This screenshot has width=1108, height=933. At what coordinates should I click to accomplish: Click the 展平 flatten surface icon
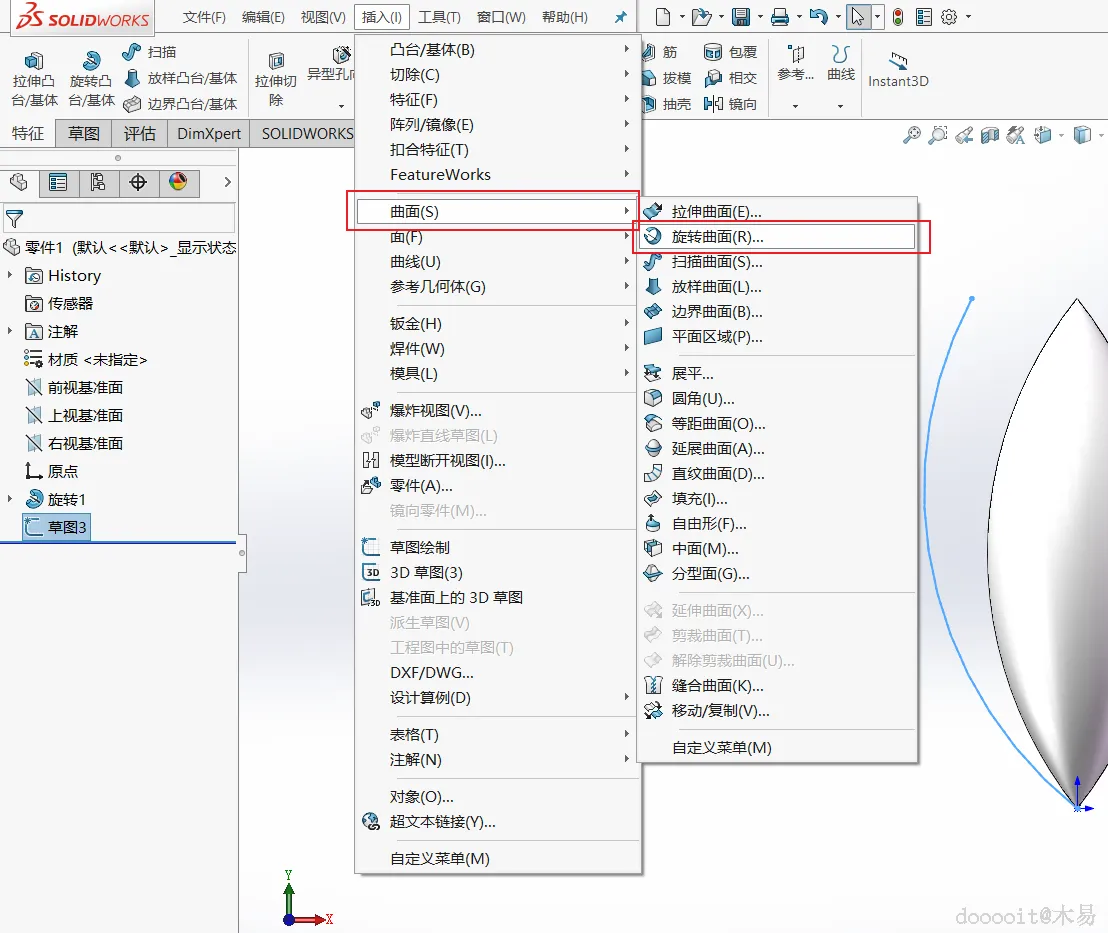[653, 373]
